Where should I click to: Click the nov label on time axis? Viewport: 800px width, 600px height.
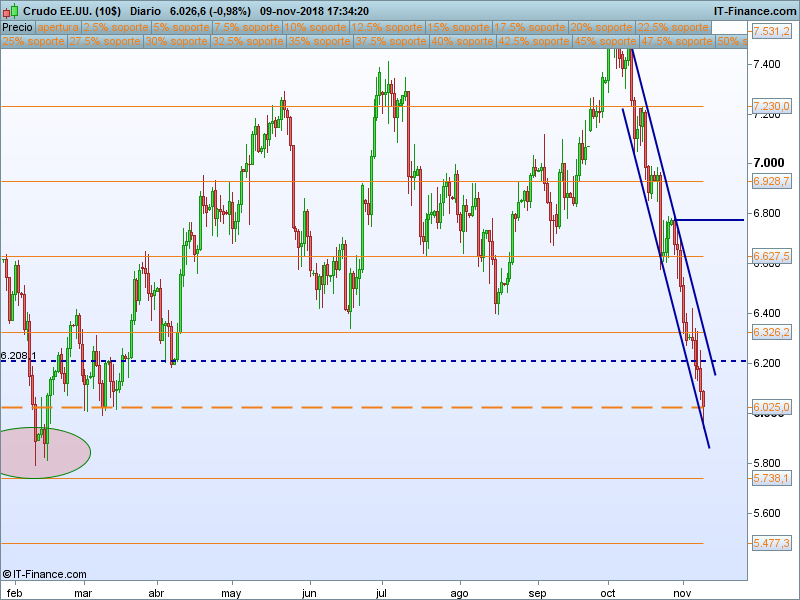pyautogui.click(x=682, y=593)
